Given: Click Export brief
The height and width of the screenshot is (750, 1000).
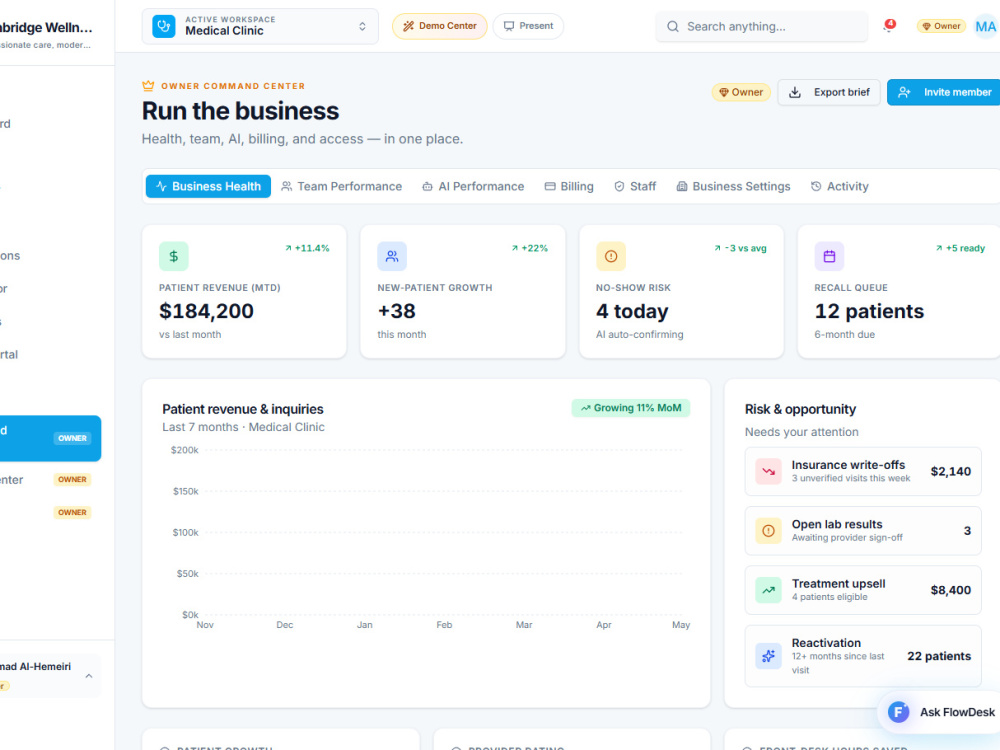Looking at the screenshot, I should 828,92.
